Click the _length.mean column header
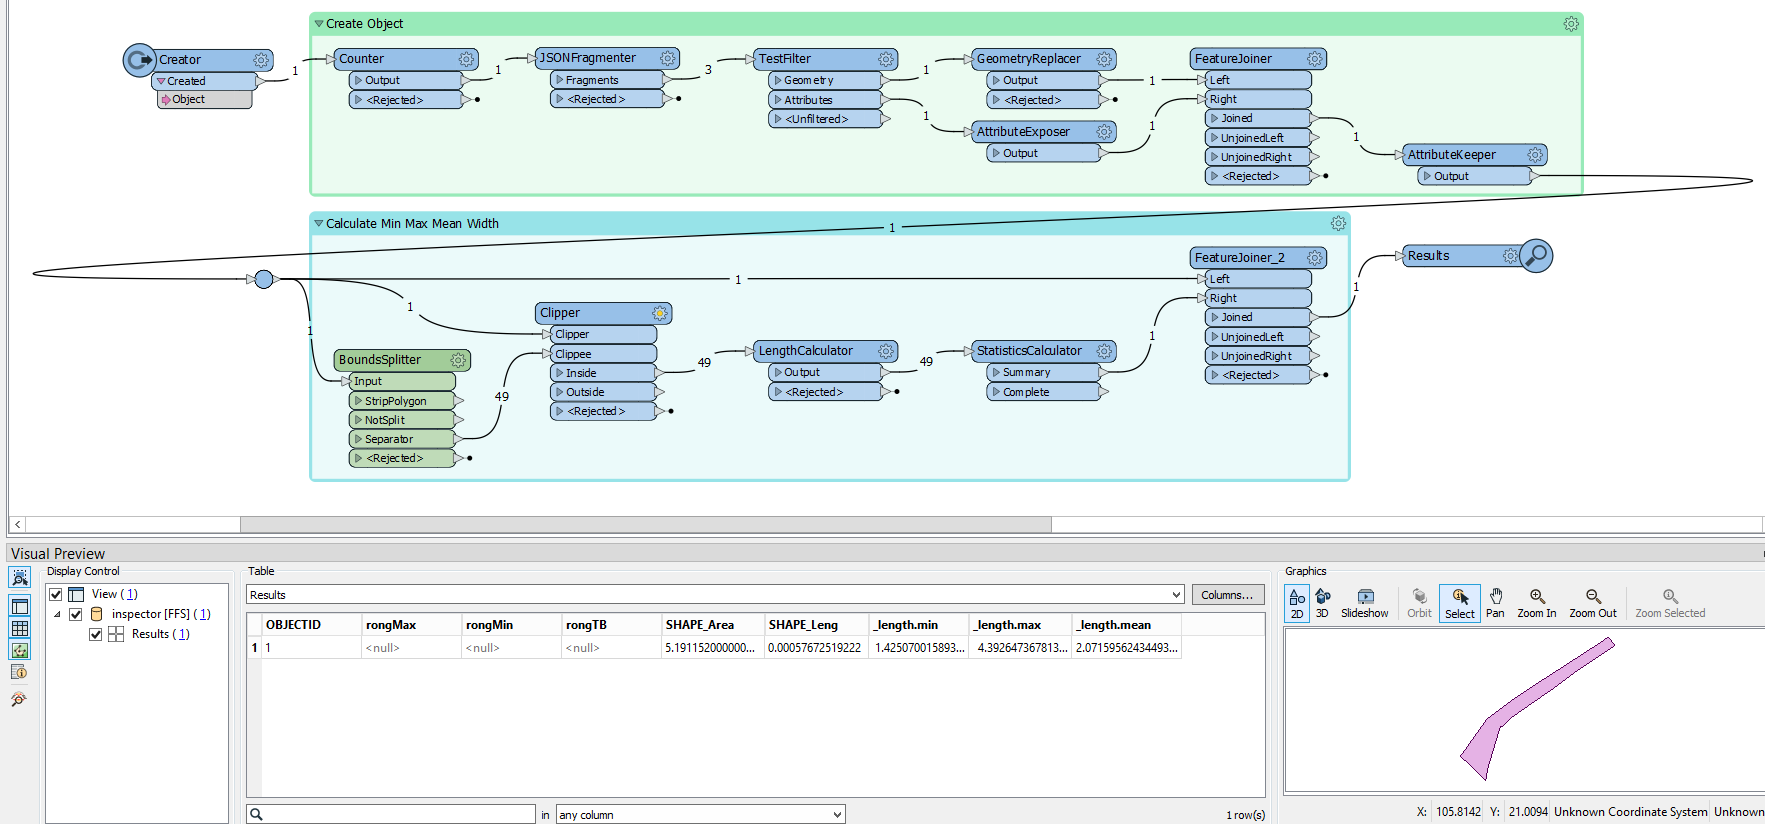Screen dimensions: 1765x824 (1127, 625)
